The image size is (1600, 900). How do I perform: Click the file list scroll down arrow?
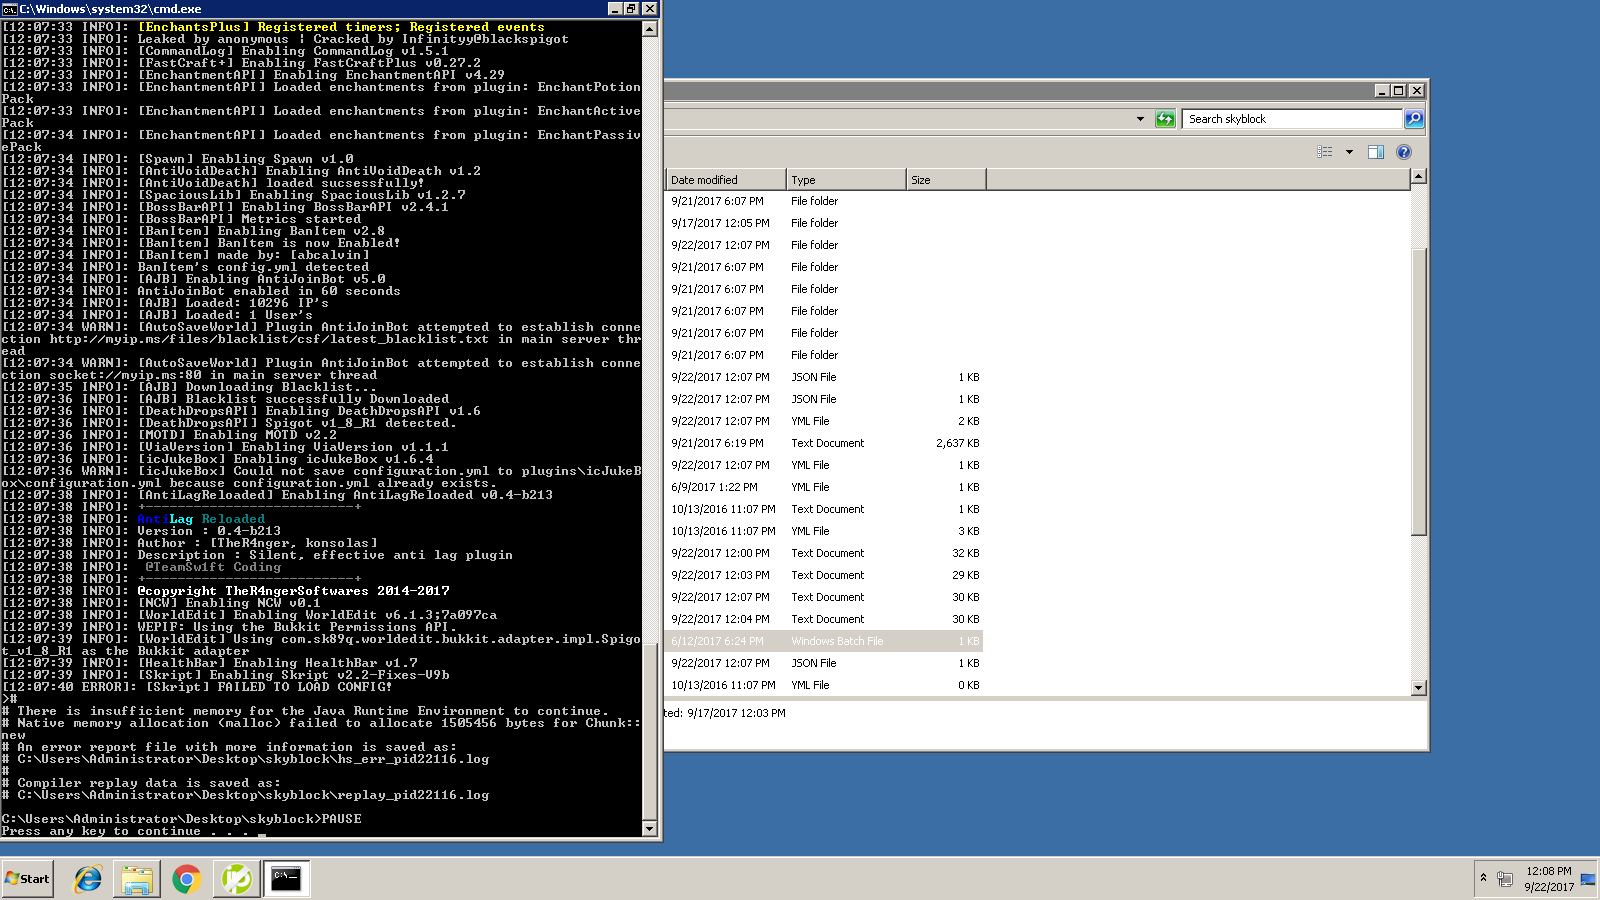1418,687
